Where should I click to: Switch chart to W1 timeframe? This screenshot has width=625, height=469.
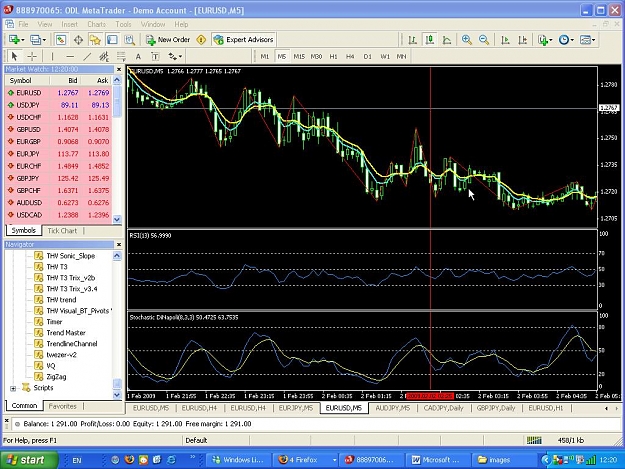[x=385, y=57]
